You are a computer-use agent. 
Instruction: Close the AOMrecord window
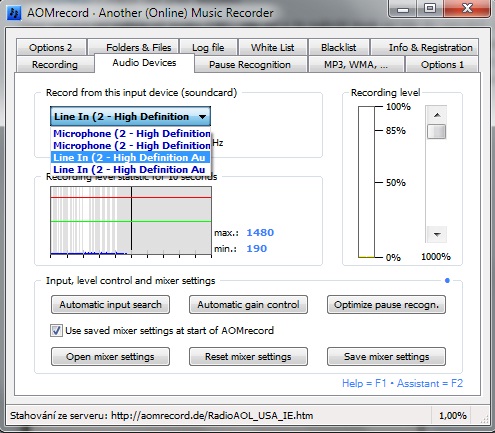tap(467, 9)
